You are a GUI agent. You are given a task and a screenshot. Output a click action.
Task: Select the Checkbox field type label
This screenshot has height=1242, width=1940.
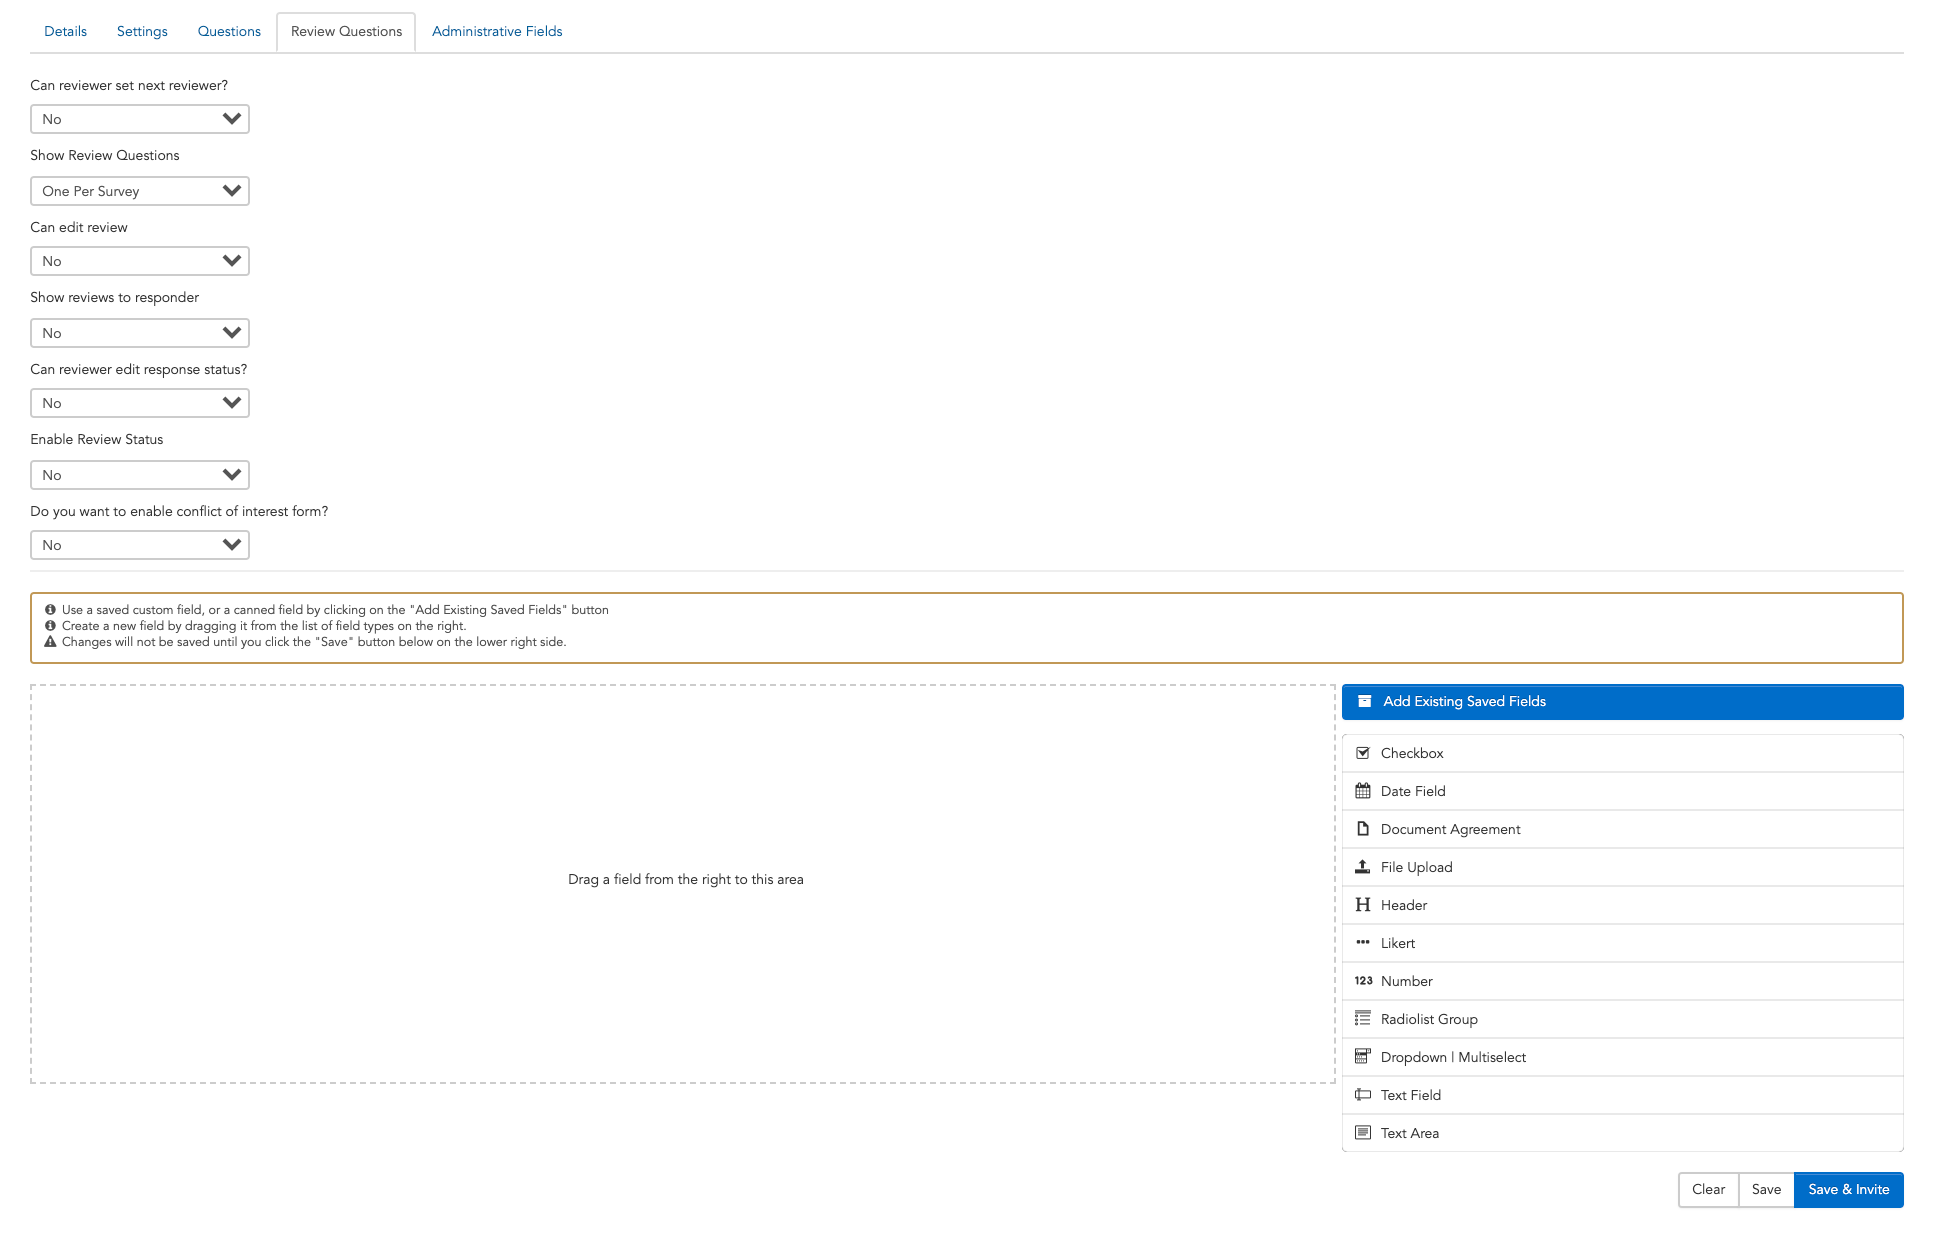1412,753
